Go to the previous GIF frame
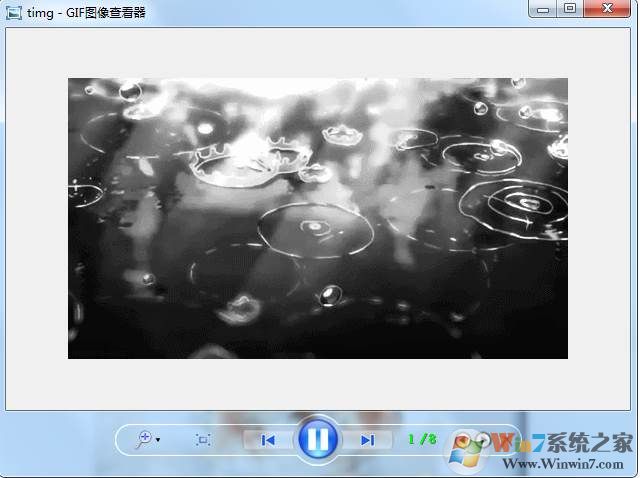640x478 pixels. [x=268, y=439]
